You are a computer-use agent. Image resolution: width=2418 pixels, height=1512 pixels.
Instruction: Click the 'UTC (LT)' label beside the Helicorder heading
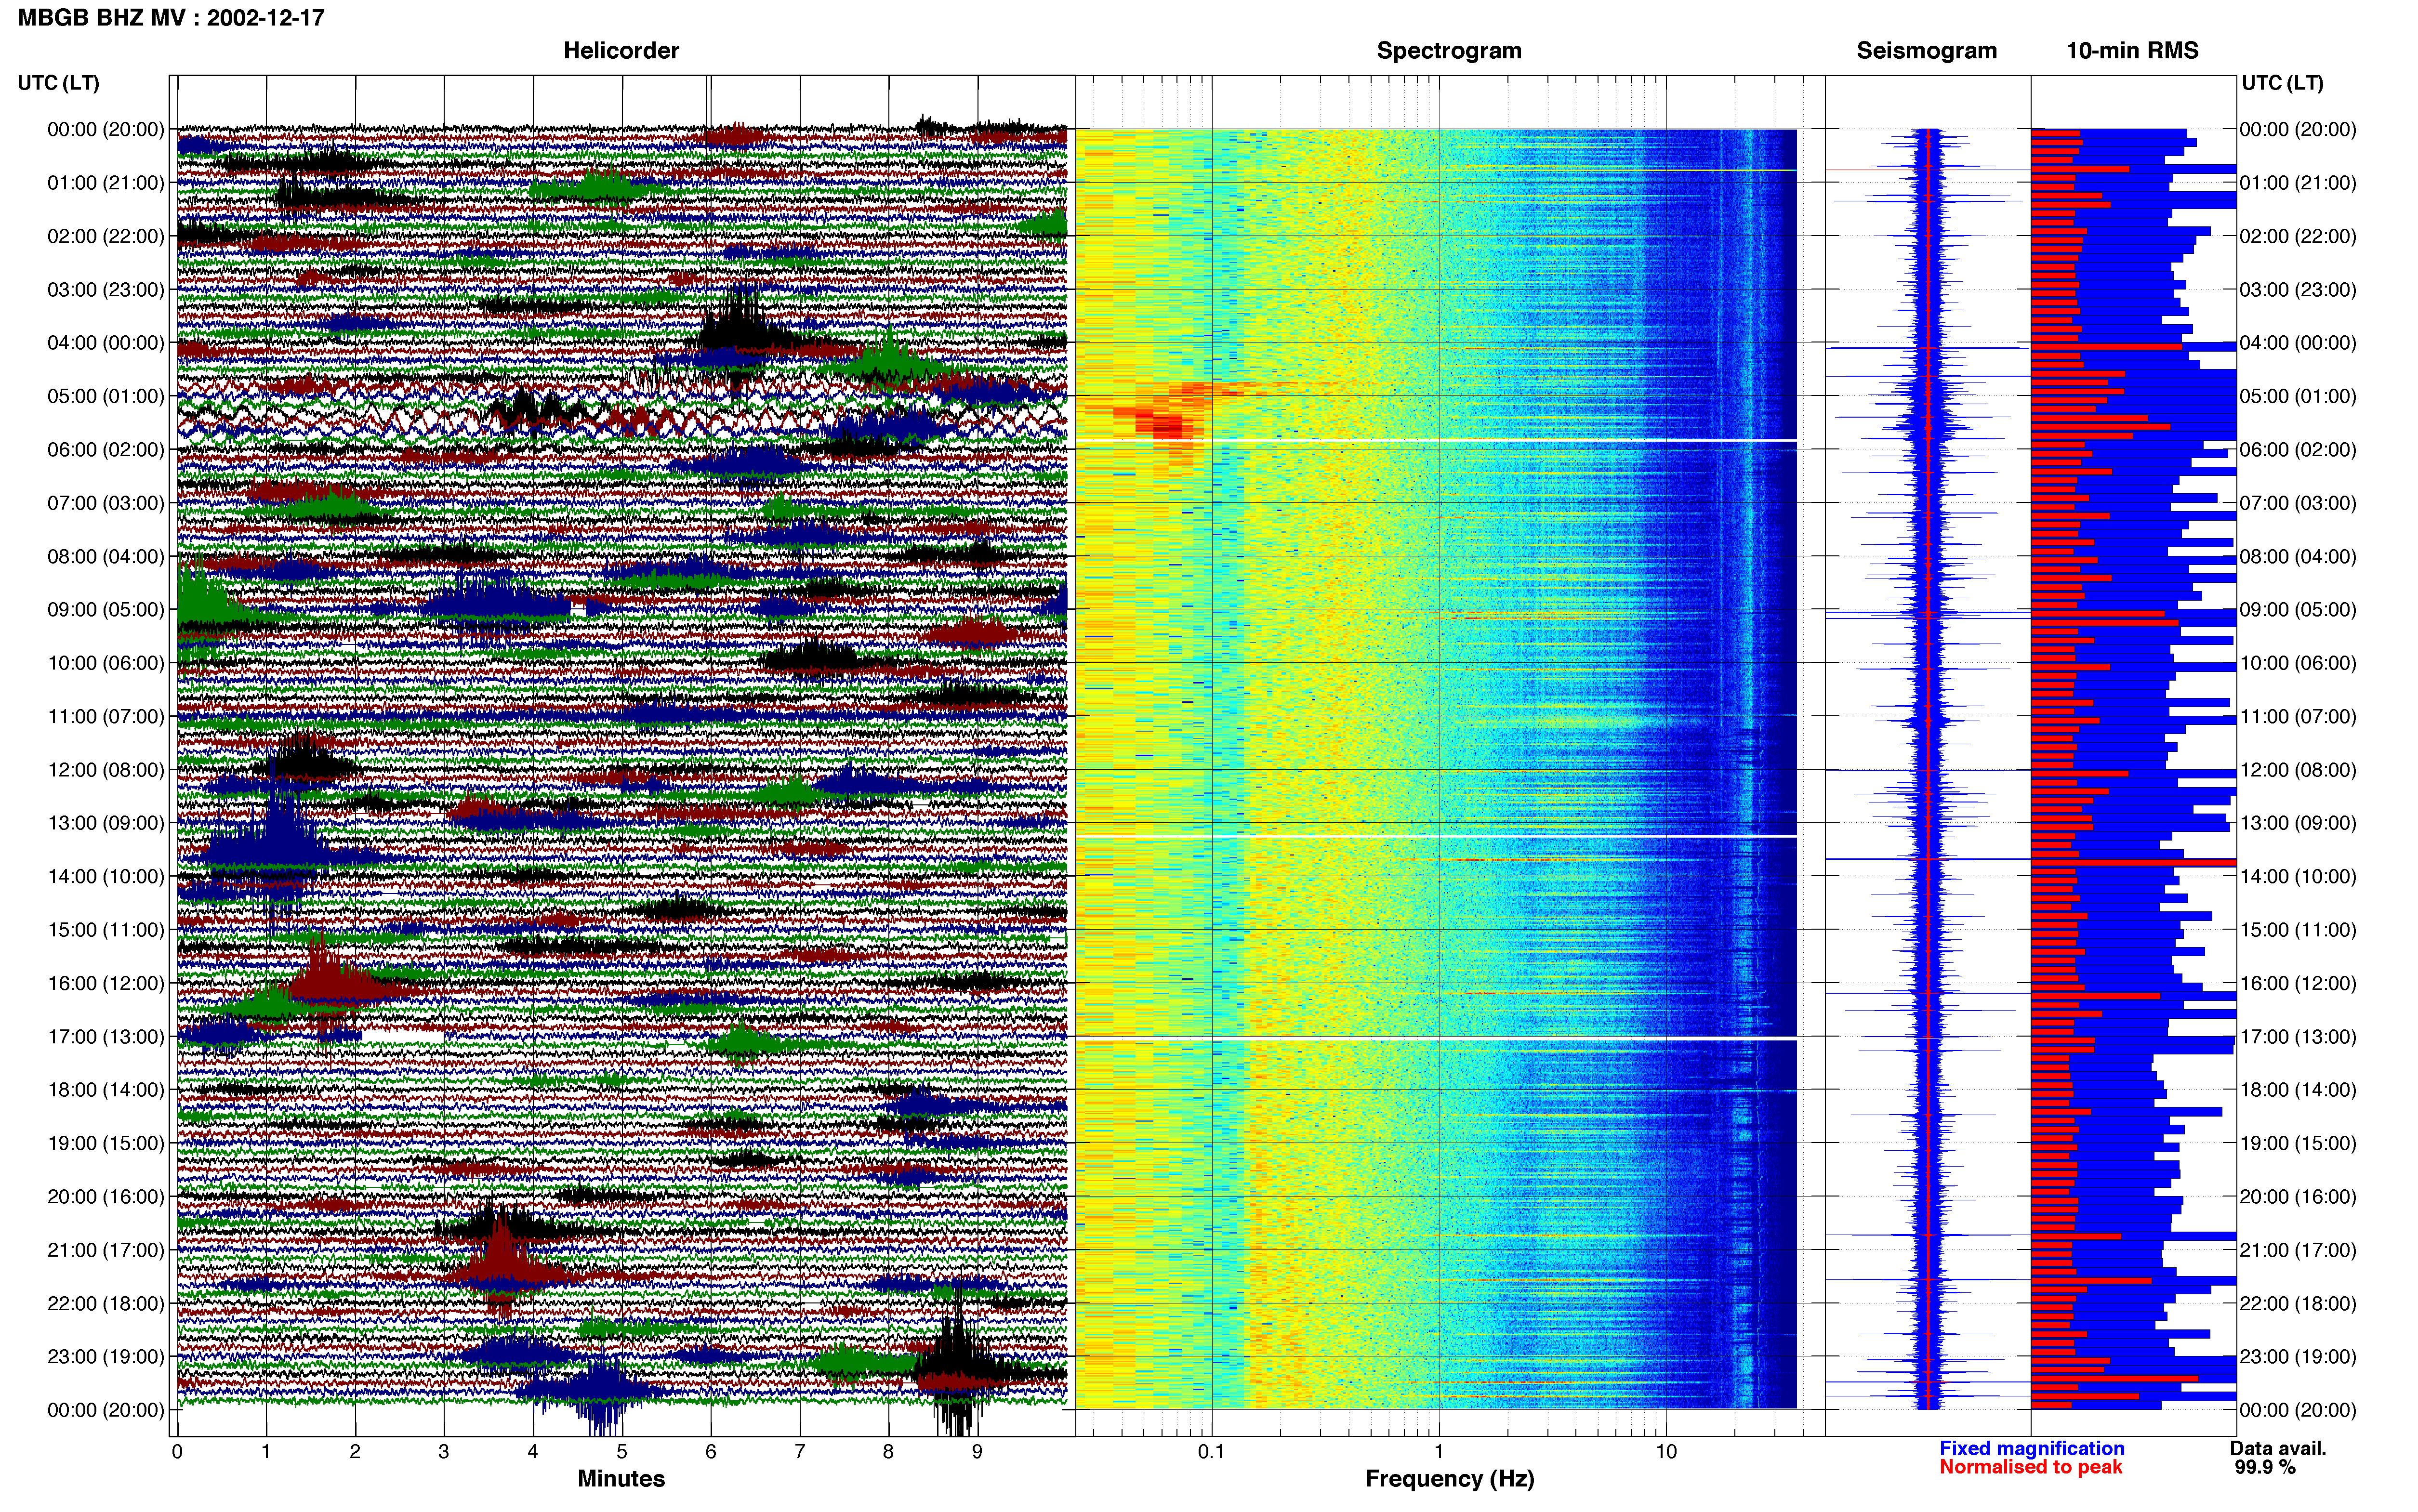pyautogui.click(x=58, y=82)
